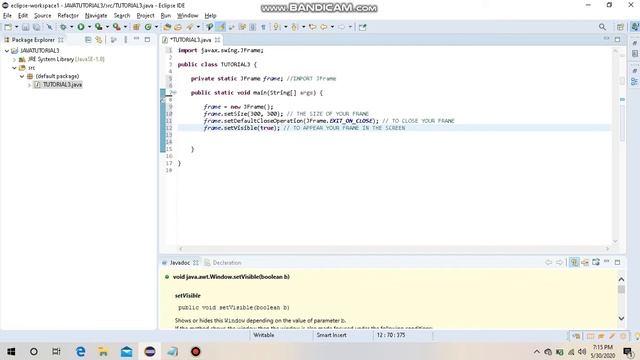Open the New Java Class dropdown arrow
The image size is (640, 360).
[156, 27]
